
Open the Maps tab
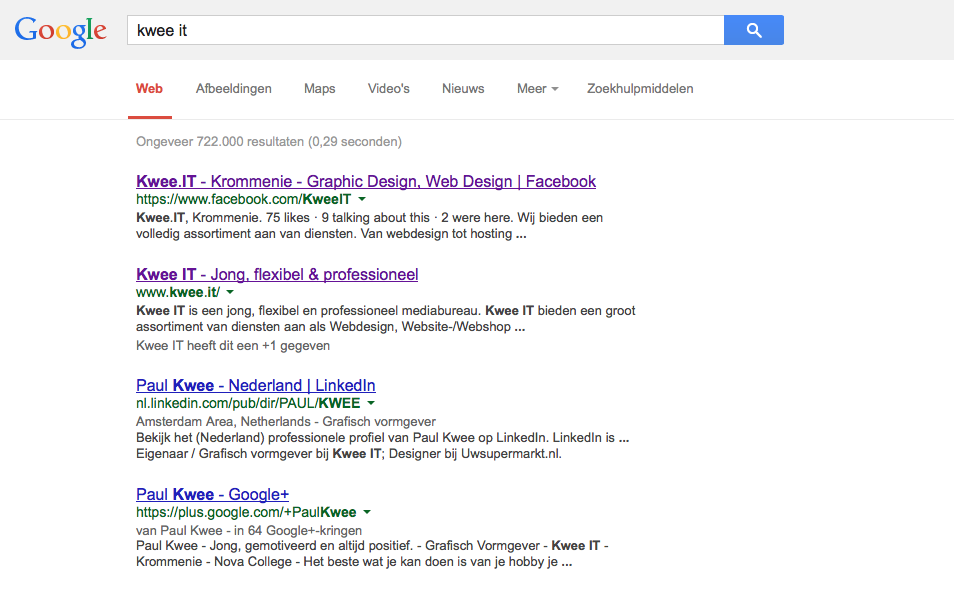click(319, 89)
